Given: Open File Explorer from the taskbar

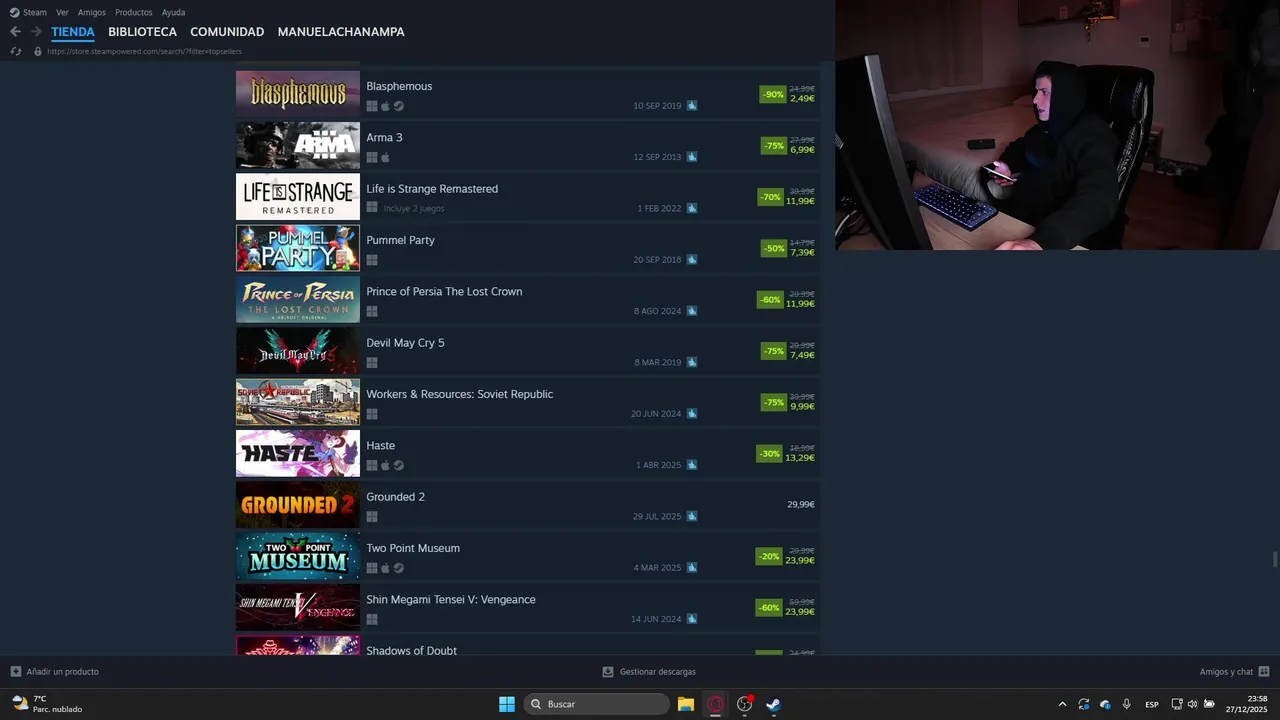Looking at the screenshot, I should click(x=686, y=704).
